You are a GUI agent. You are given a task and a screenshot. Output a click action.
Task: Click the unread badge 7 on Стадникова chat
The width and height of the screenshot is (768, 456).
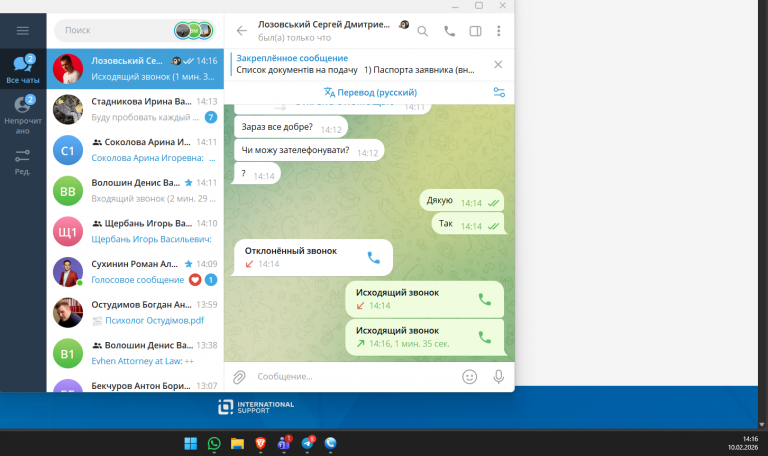[x=211, y=117]
